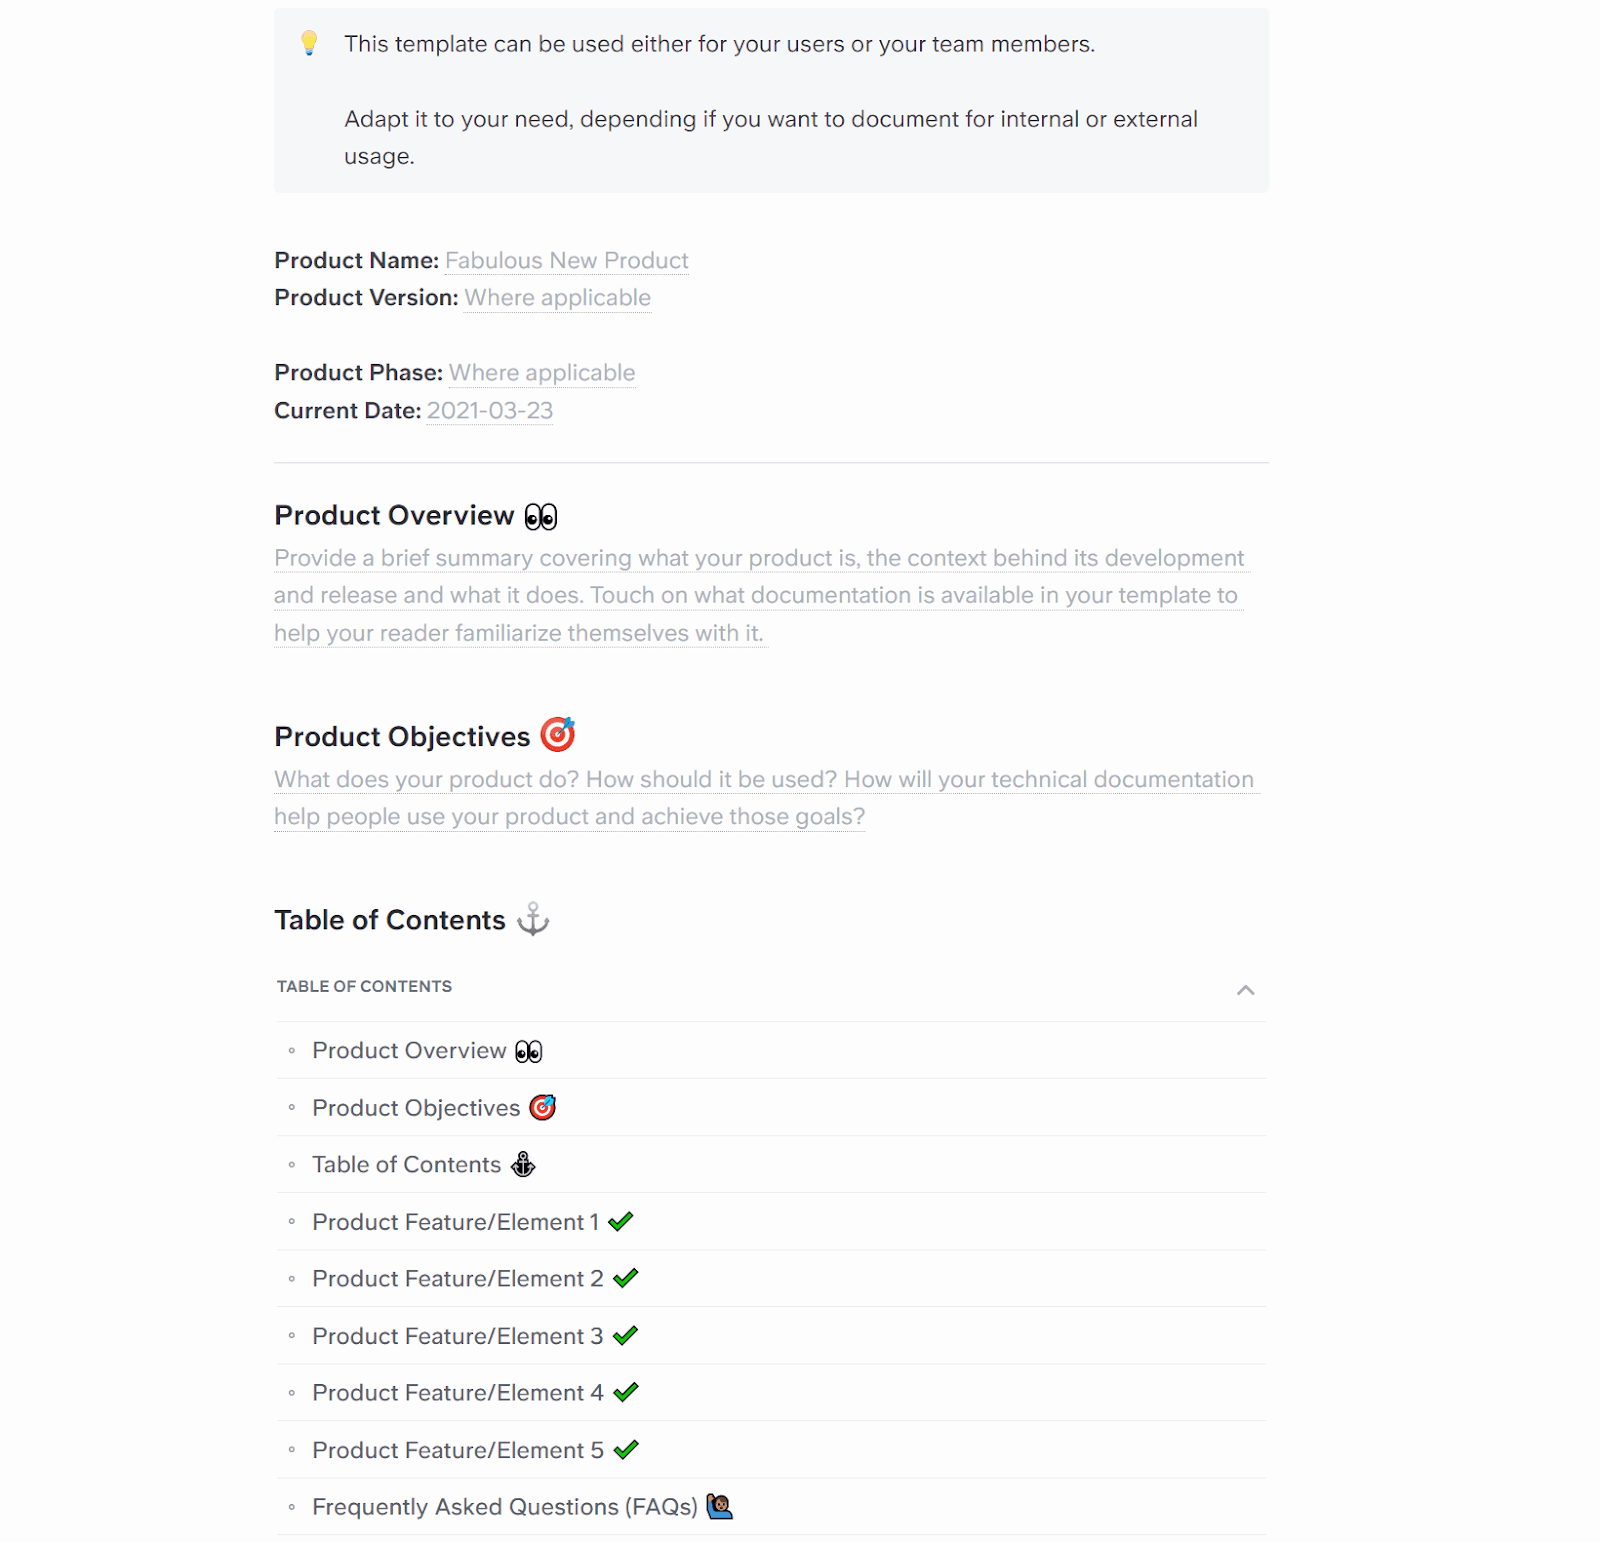Open Frequently Asked Questions (FAQs) entry
This screenshot has width=1600, height=1543.
click(504, 1506)
